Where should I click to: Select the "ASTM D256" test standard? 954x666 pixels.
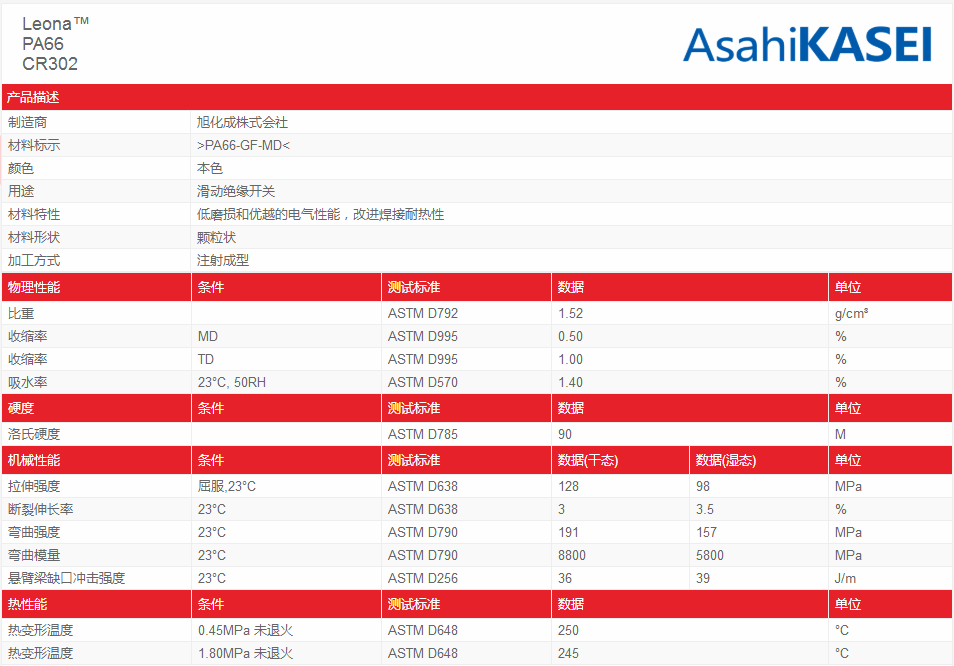pyautogui.click(x=423, y=578)
